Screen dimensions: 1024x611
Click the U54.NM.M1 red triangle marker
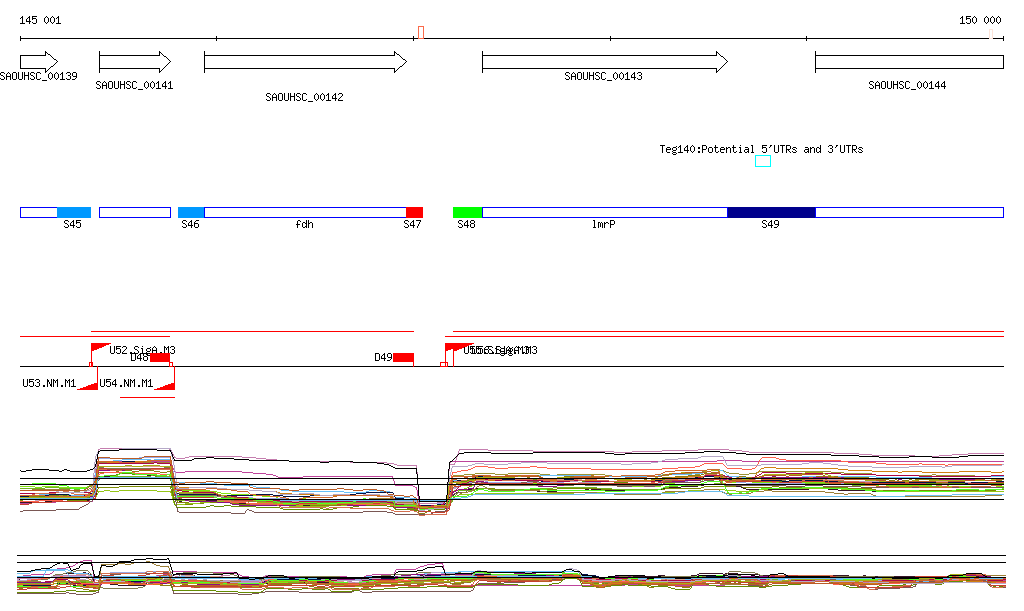[x=165, y=384]
